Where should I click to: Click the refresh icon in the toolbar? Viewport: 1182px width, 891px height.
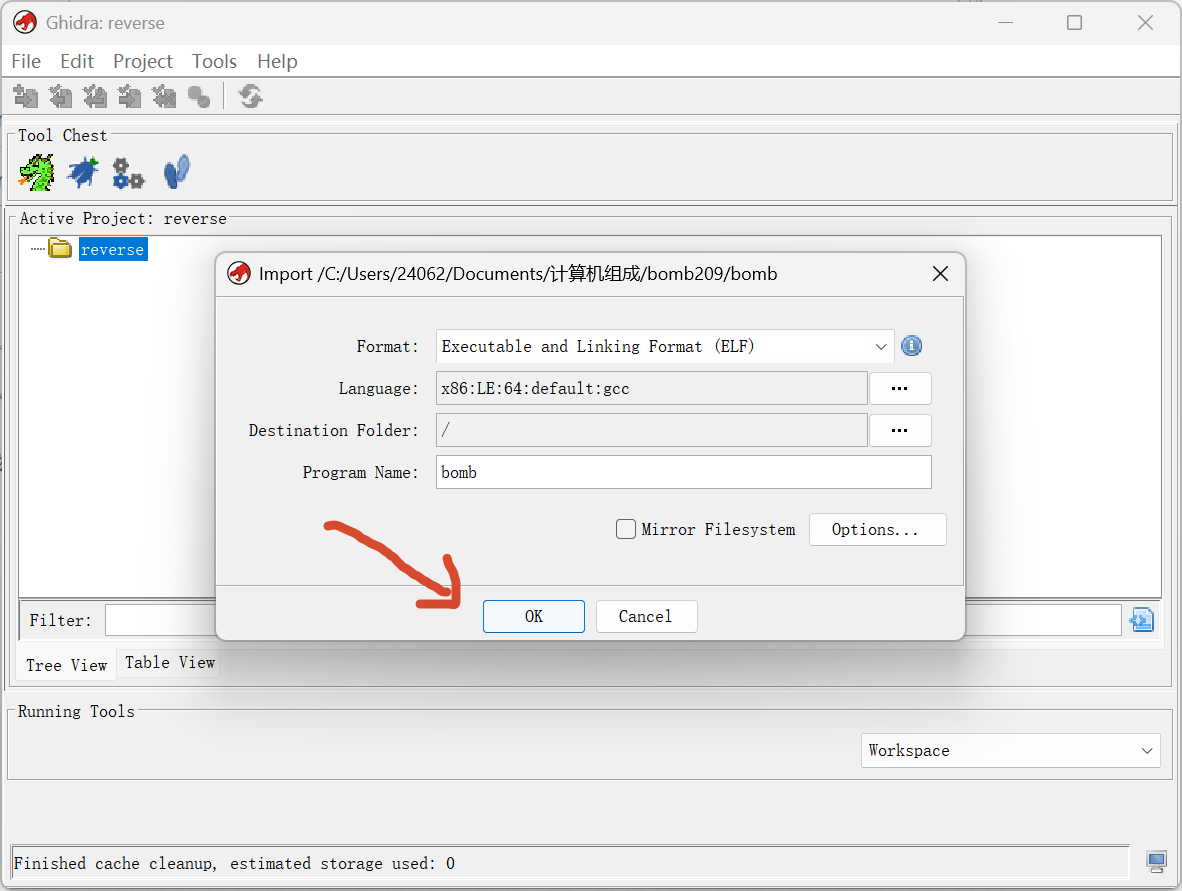coord(249,96)
